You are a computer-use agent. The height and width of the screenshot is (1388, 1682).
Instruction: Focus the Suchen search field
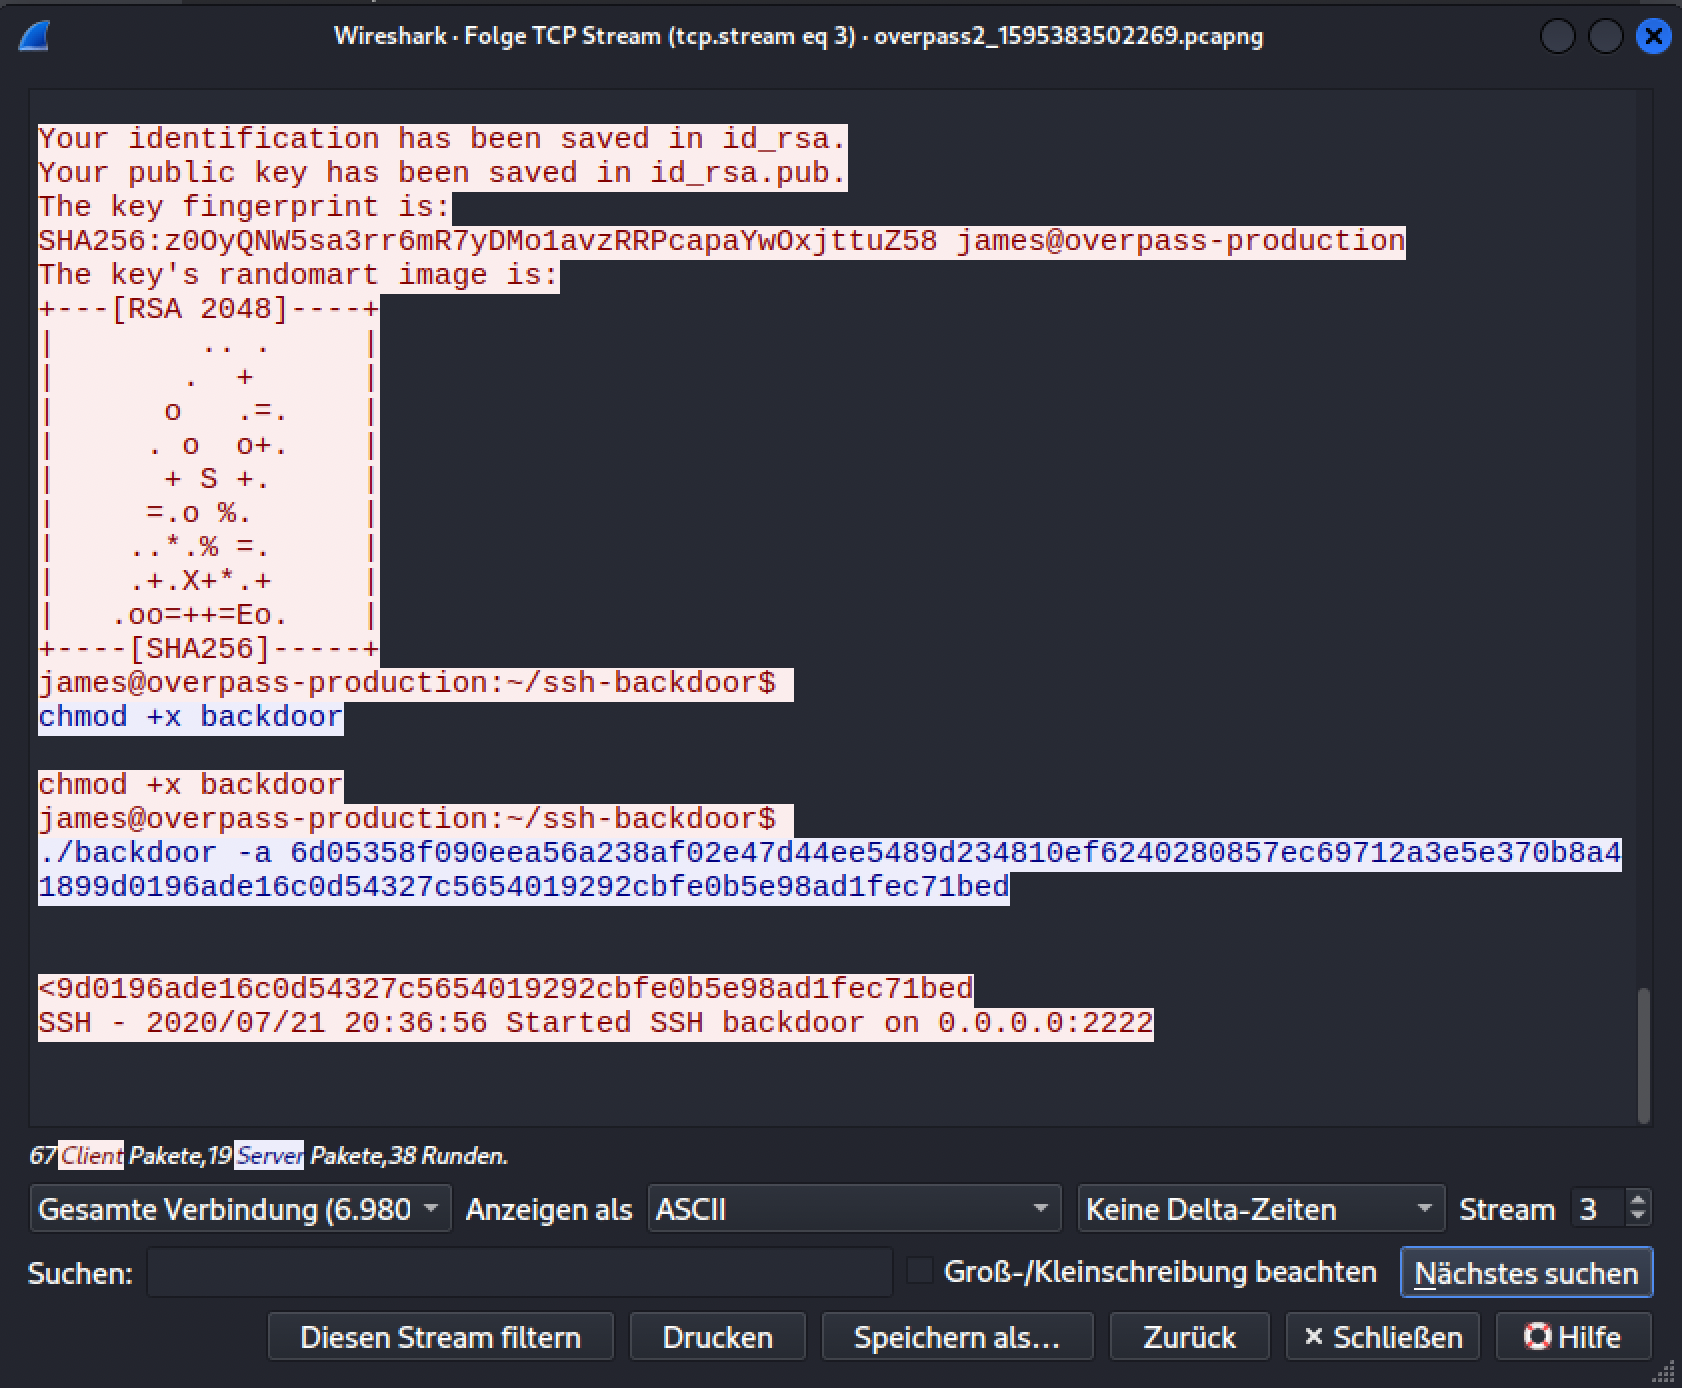(x=519, y=1272)
